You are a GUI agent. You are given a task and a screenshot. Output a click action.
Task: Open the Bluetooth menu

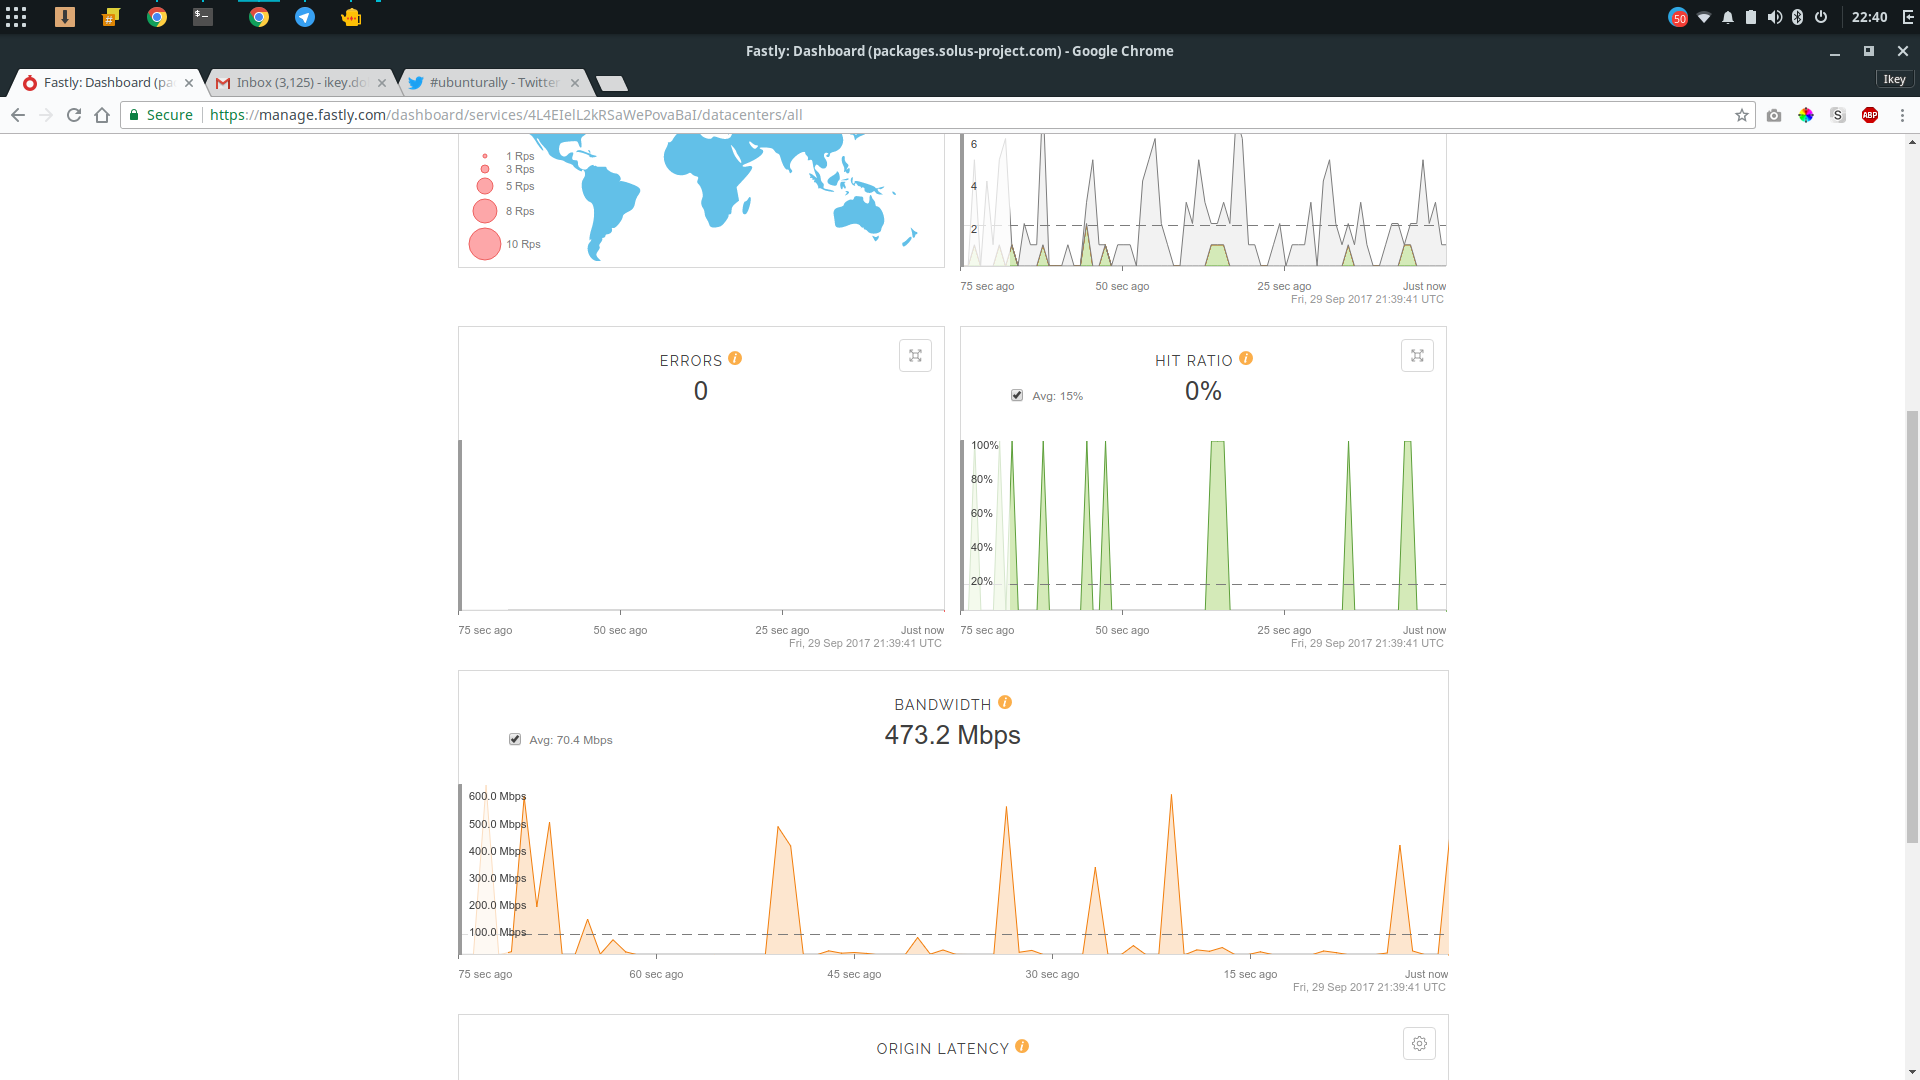(1797, 17)
